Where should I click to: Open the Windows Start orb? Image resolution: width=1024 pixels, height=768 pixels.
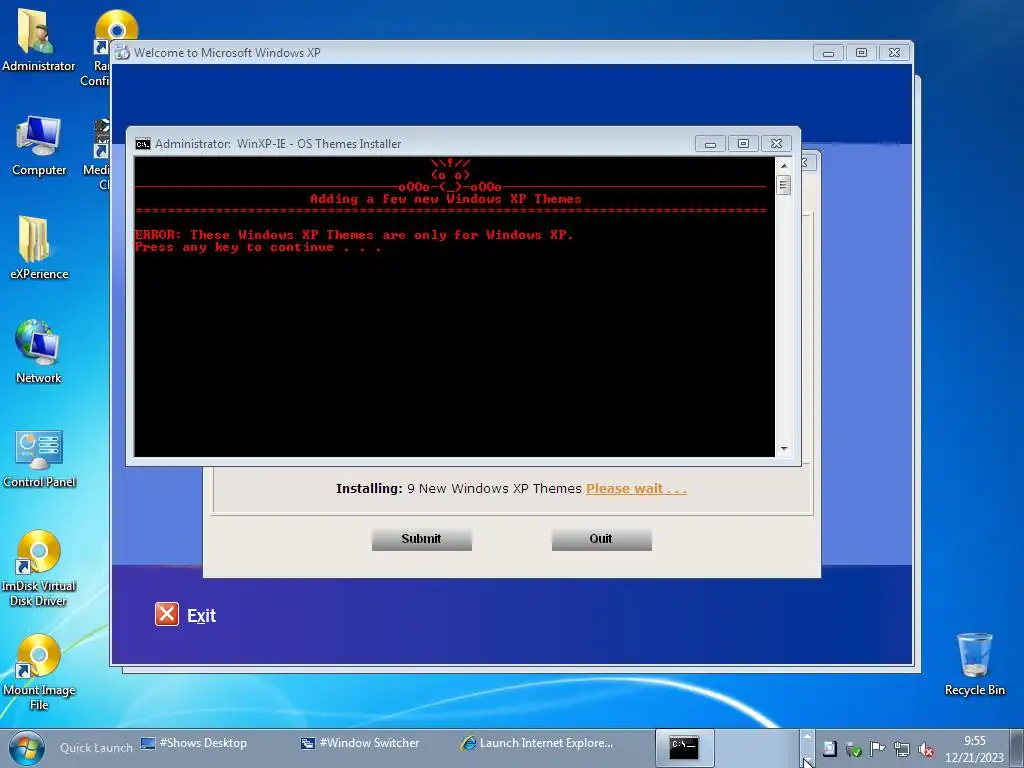[x=26, y=748]
